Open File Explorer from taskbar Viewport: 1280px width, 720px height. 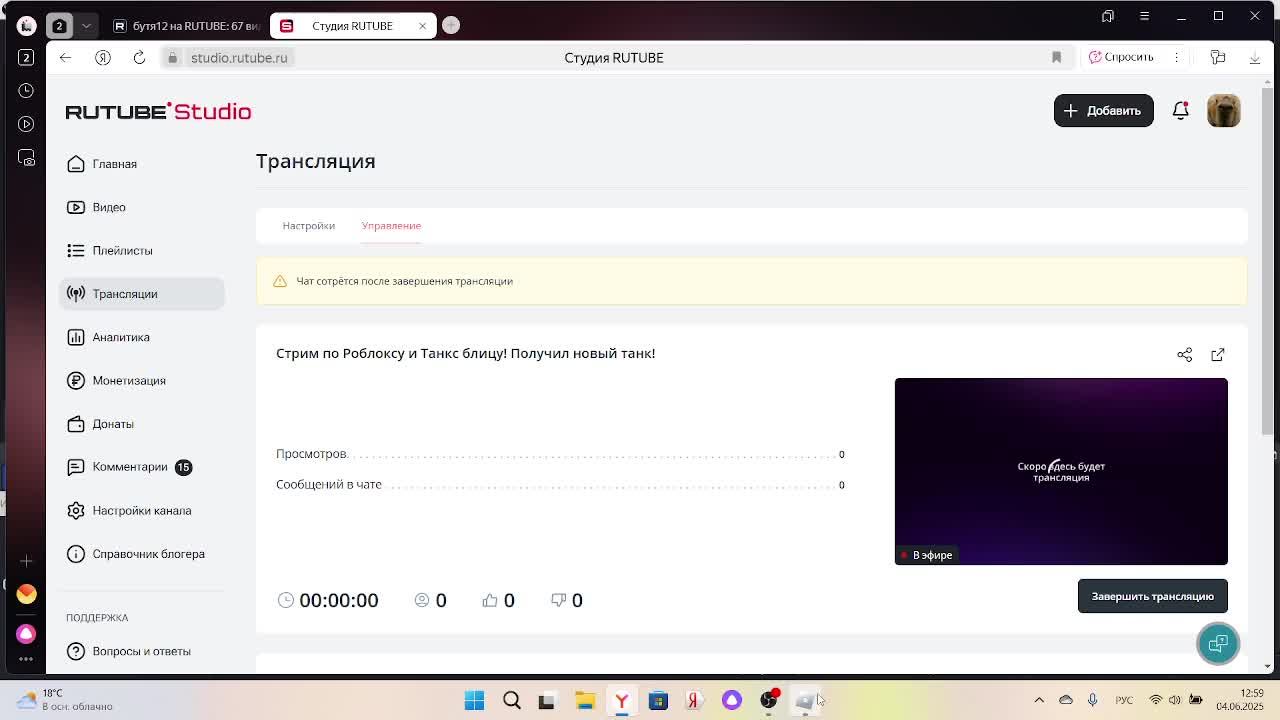pos(585,701)
